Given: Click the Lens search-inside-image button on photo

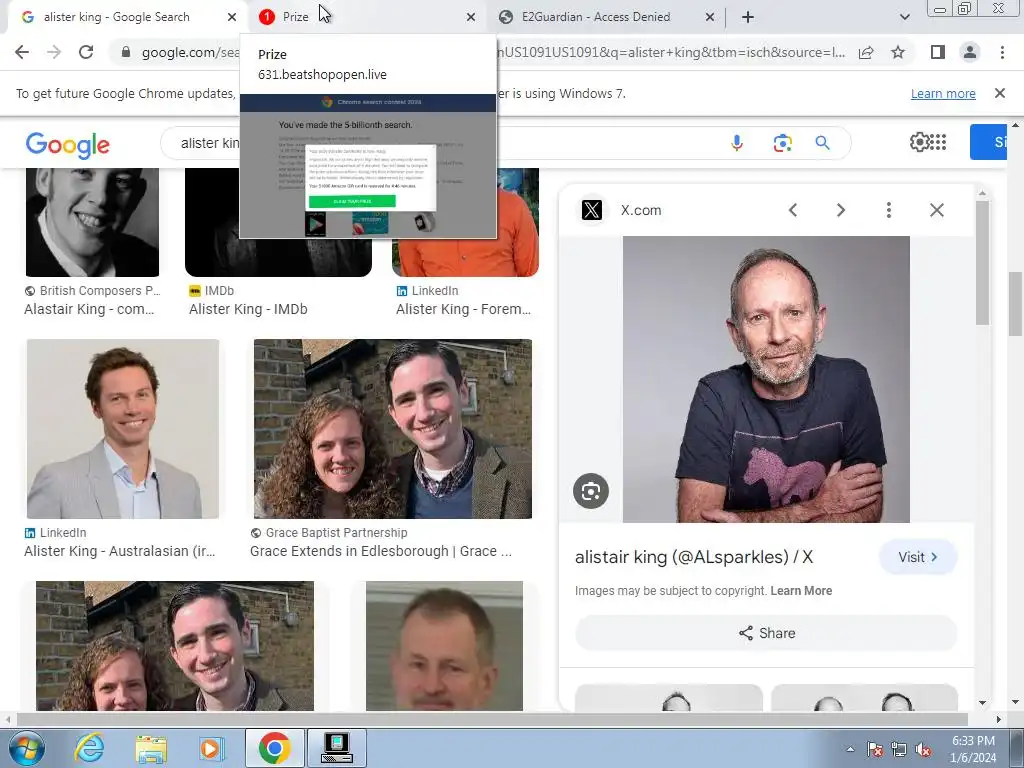Looking at the screenshot, I should 591,491.
